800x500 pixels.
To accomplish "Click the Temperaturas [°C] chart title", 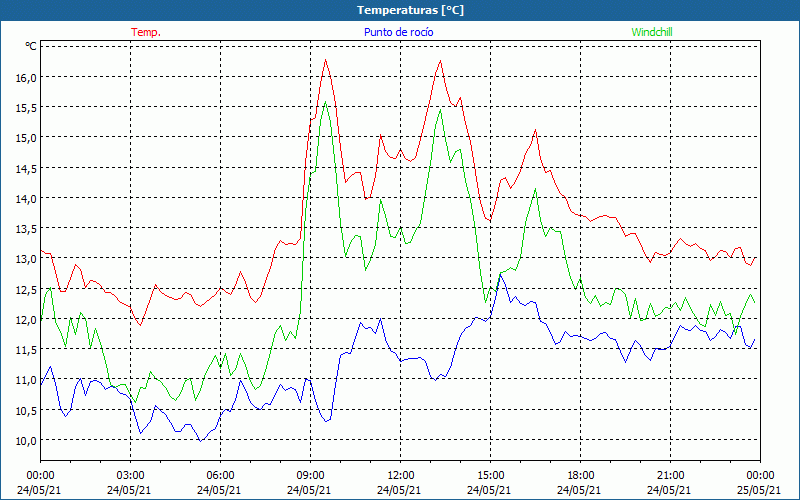I will coord(410,10).
